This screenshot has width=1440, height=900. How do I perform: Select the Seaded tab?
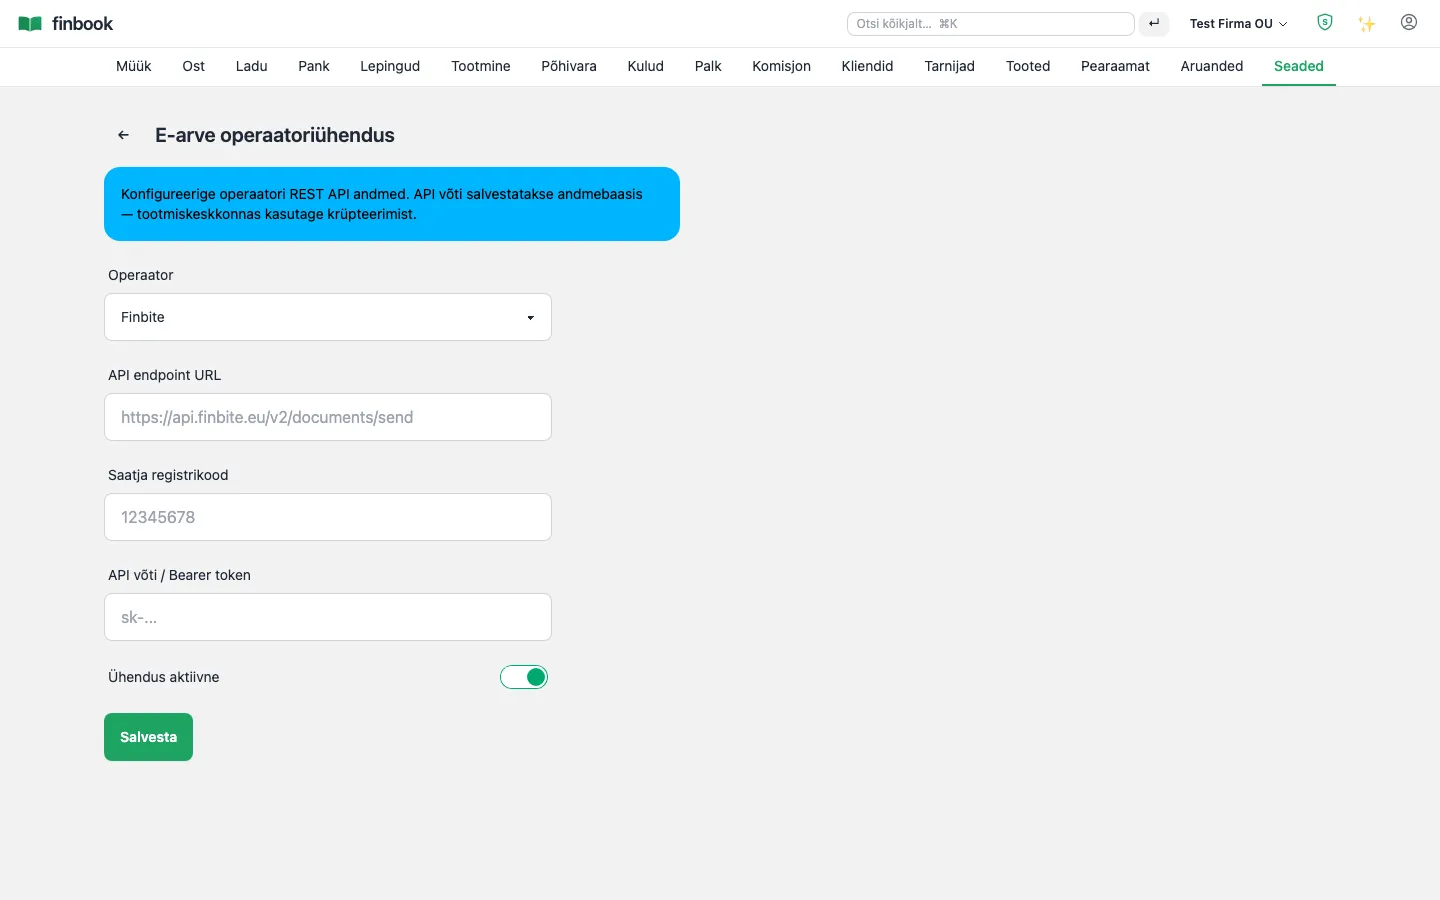(x=1299, y=66)
